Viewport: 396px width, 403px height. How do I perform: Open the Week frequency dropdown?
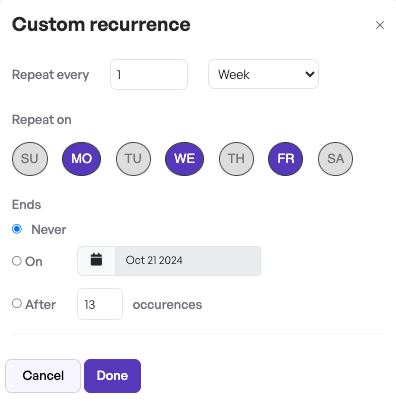[x=263, y=74]
